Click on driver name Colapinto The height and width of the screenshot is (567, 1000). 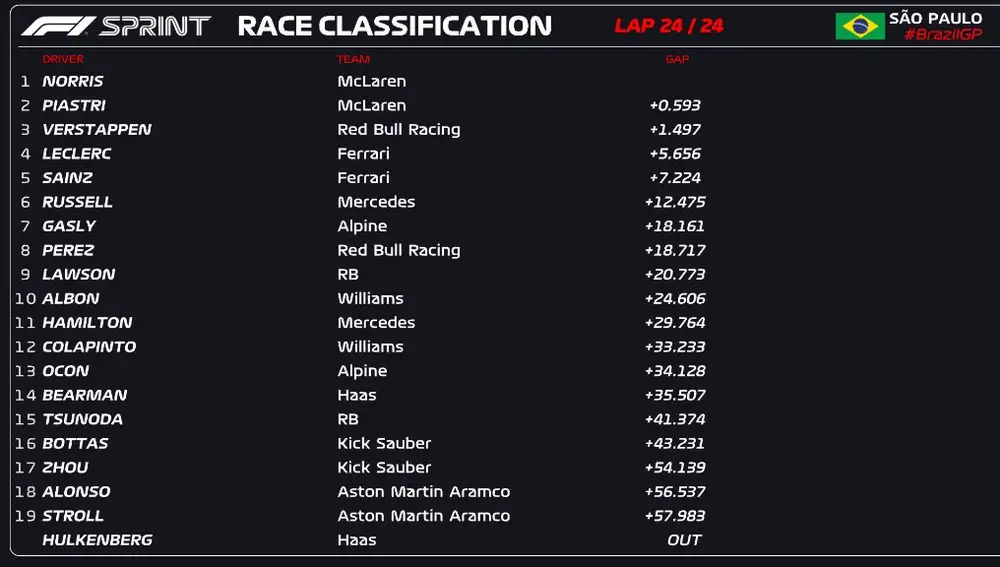(89, 347)
